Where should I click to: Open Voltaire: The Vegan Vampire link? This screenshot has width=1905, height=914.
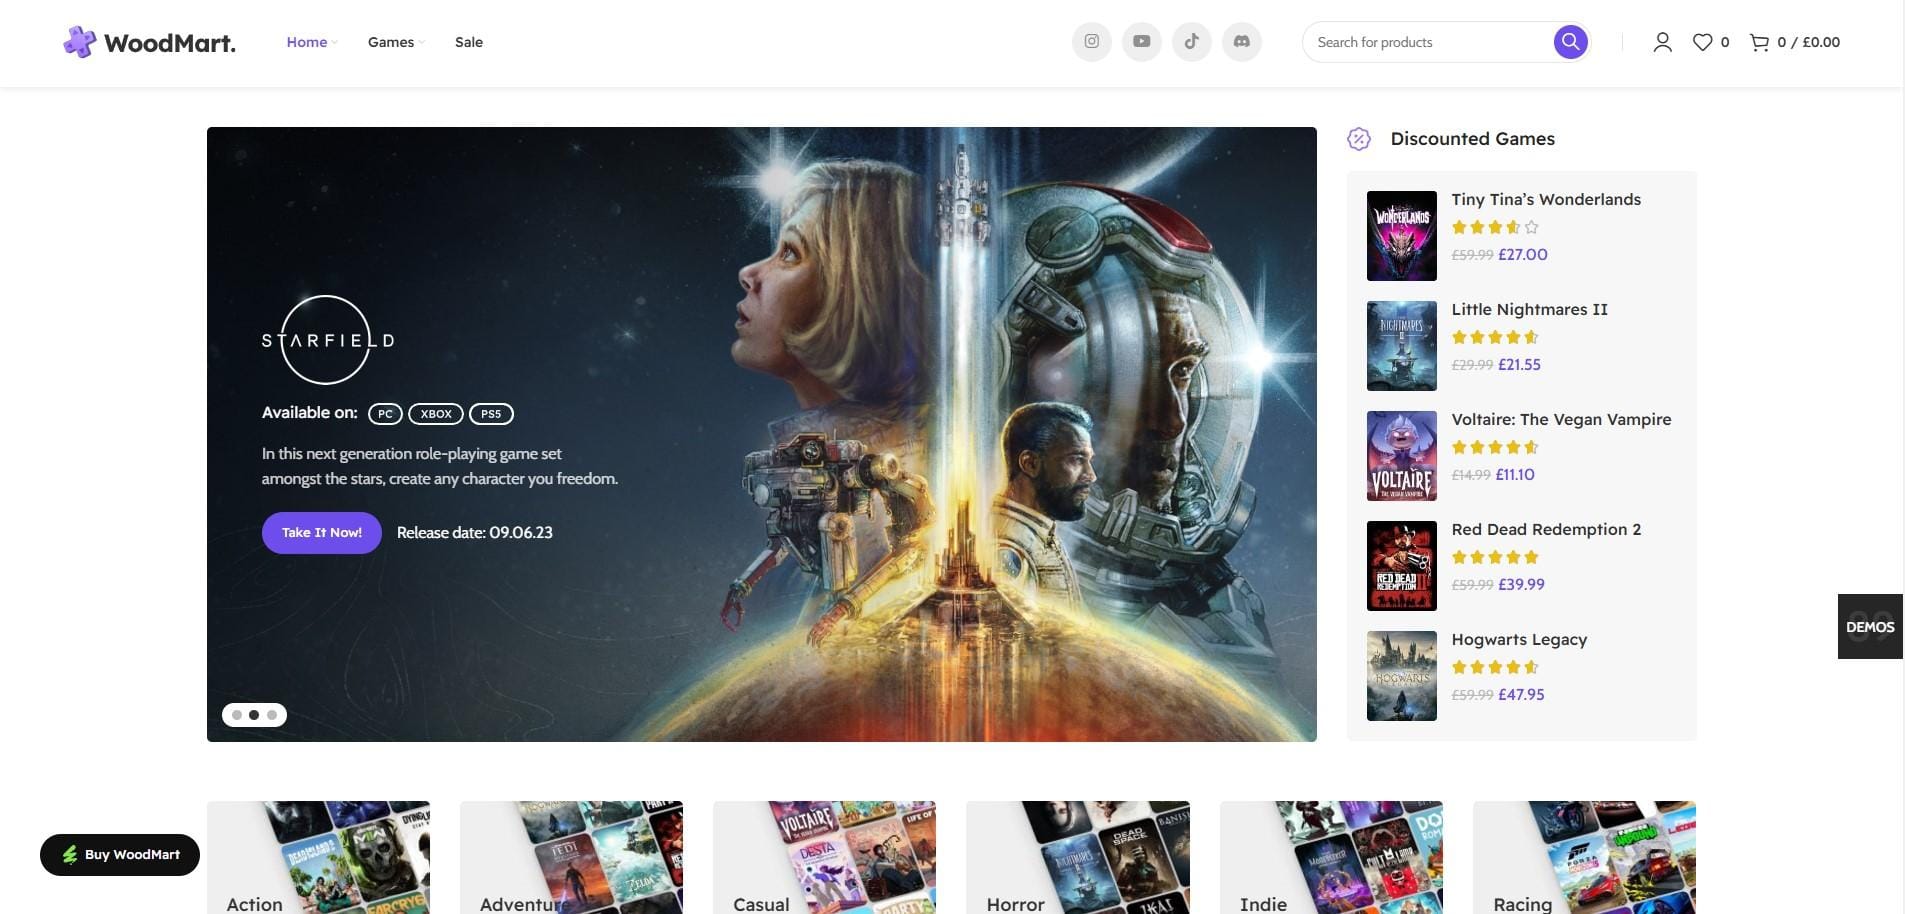[x=1561, y=420]
